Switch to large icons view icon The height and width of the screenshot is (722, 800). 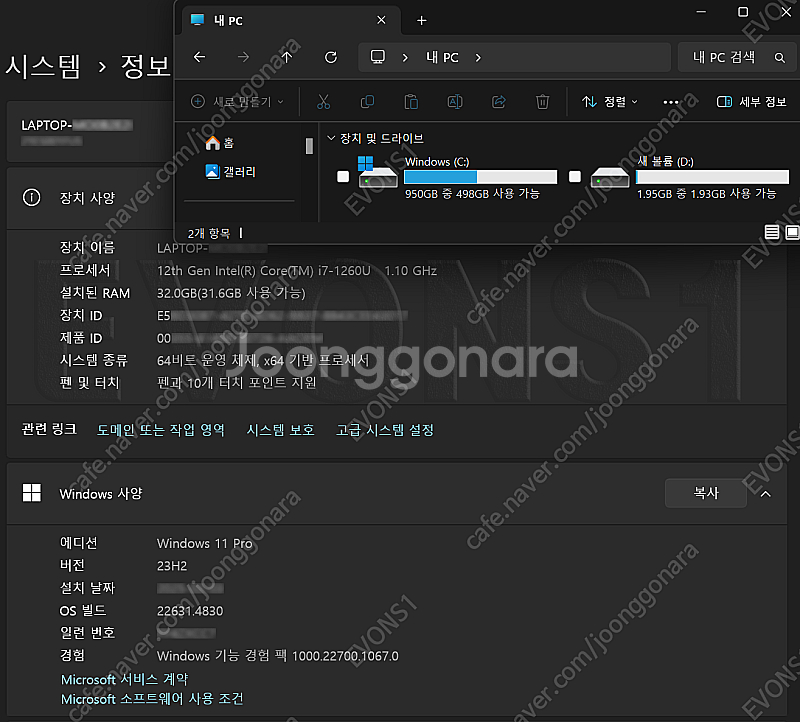(x=792, y=233)
